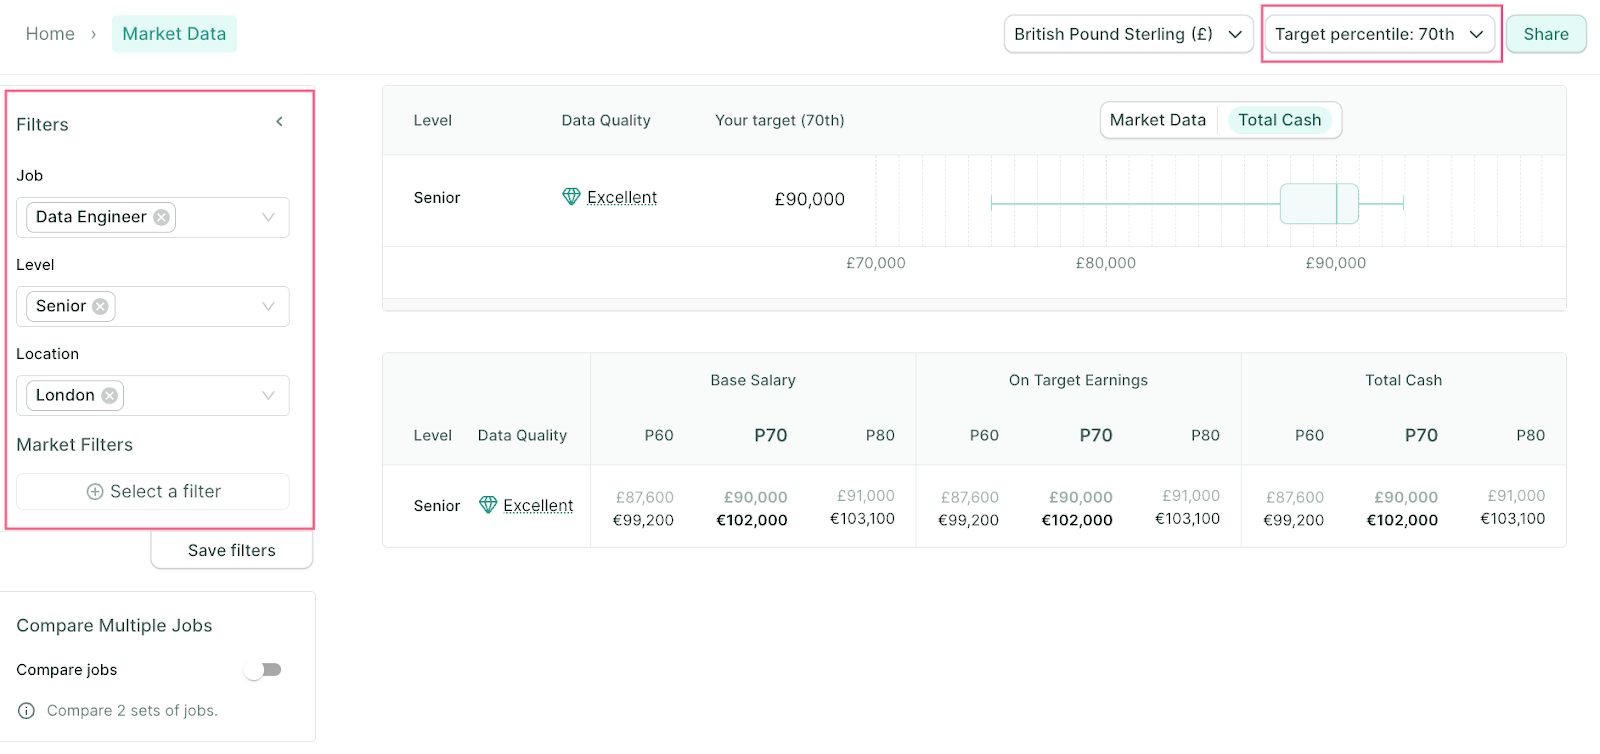The width and height of the screenshot is (1600, 754).
Task: Click the P70 header under On Target Earnings
Action: (1096, 435)
